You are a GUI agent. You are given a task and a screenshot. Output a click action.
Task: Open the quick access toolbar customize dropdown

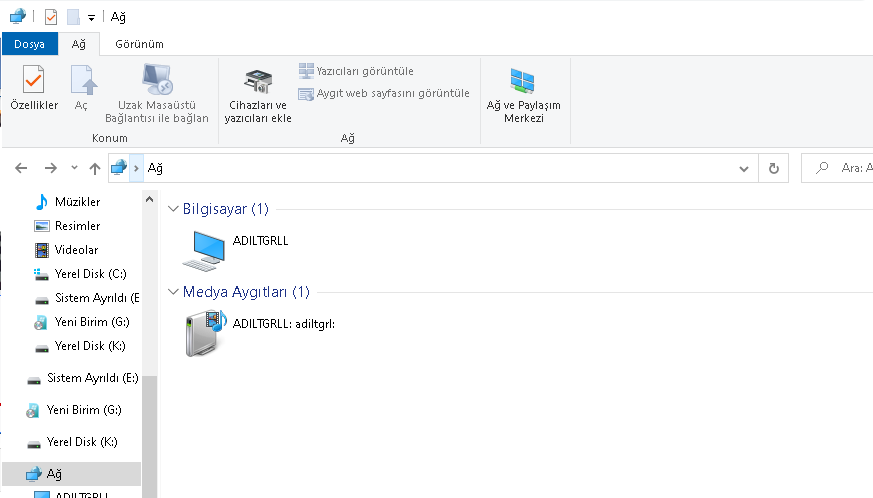point(91,18)
